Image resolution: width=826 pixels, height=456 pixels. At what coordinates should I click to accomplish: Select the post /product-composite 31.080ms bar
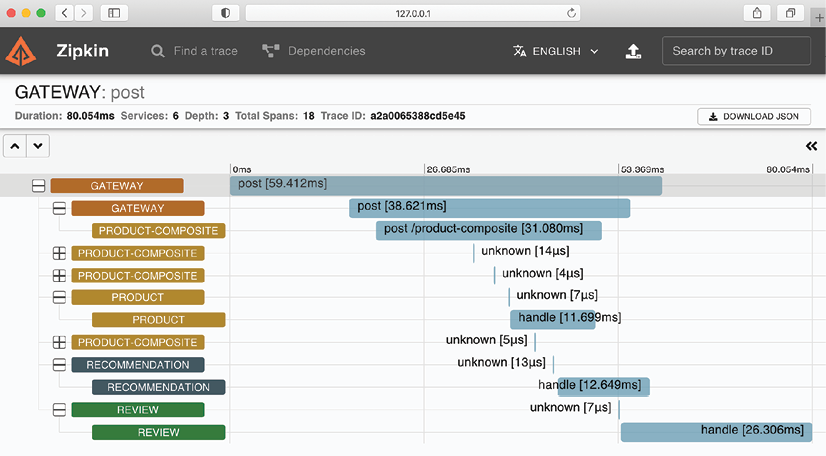489,231
